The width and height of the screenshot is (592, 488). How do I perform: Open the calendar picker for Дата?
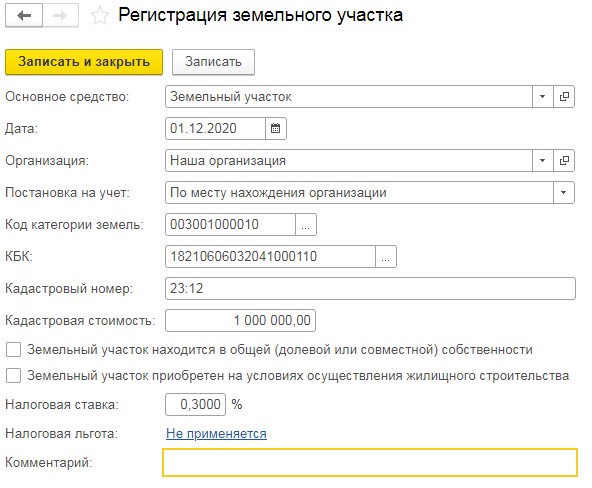click(x=276, y=128)
